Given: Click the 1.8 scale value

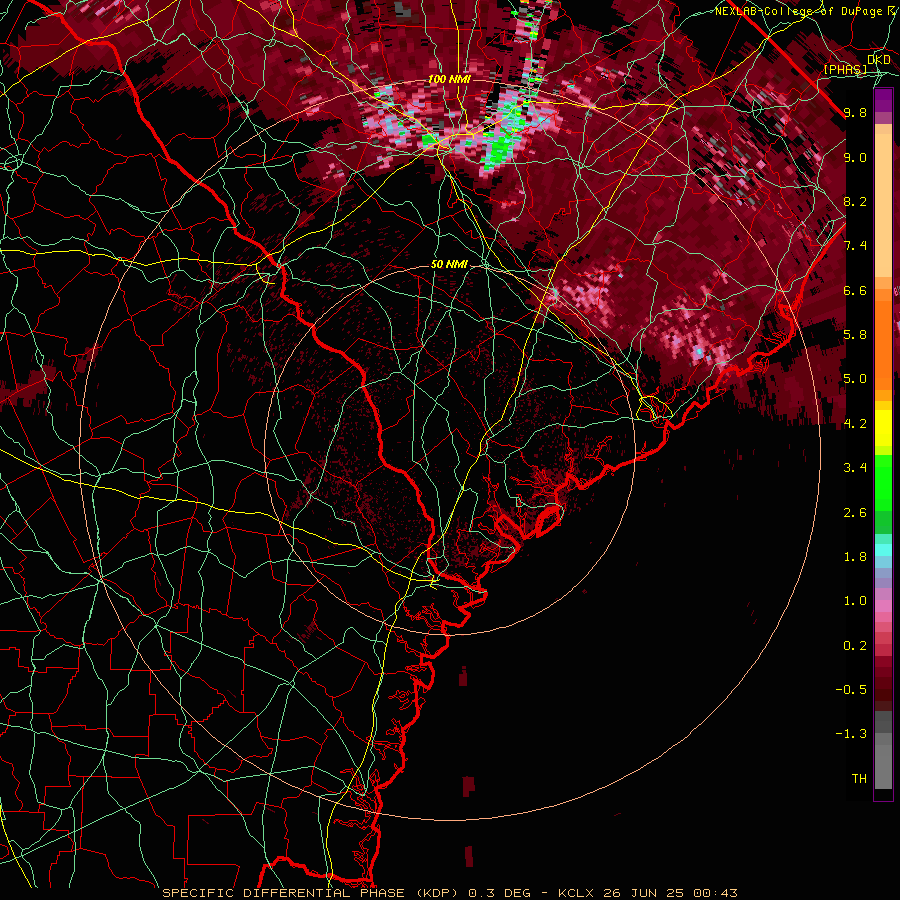Looking at the screenshot, I should coord(855,557).
